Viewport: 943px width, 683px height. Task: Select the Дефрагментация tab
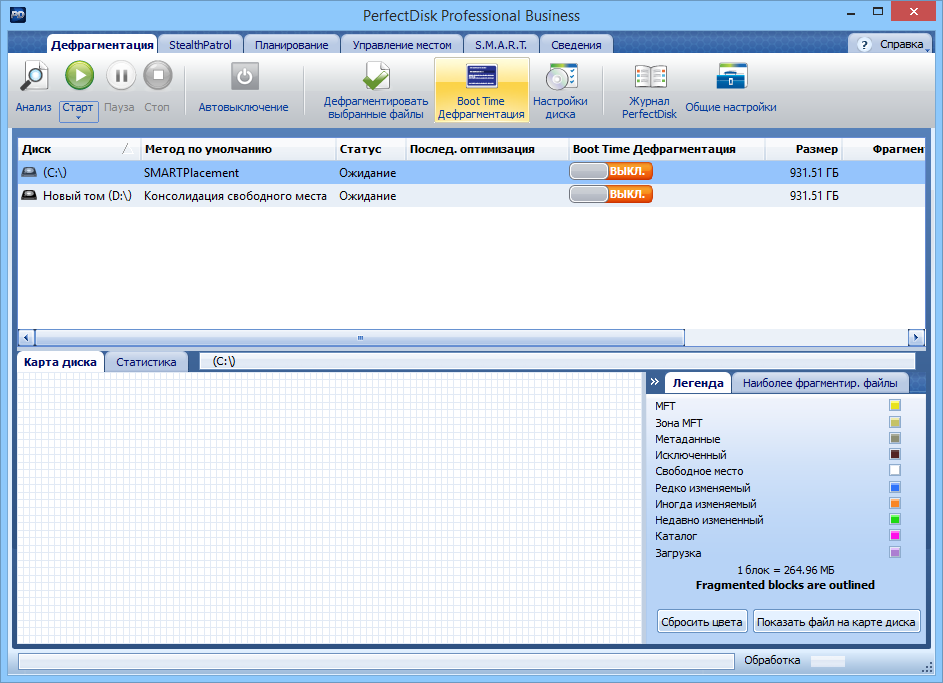tap(102, 45)
